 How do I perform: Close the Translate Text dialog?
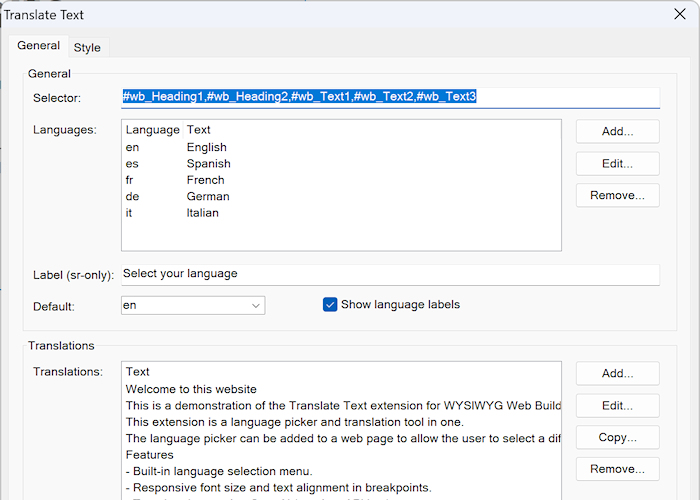click(x=679, y=14)
